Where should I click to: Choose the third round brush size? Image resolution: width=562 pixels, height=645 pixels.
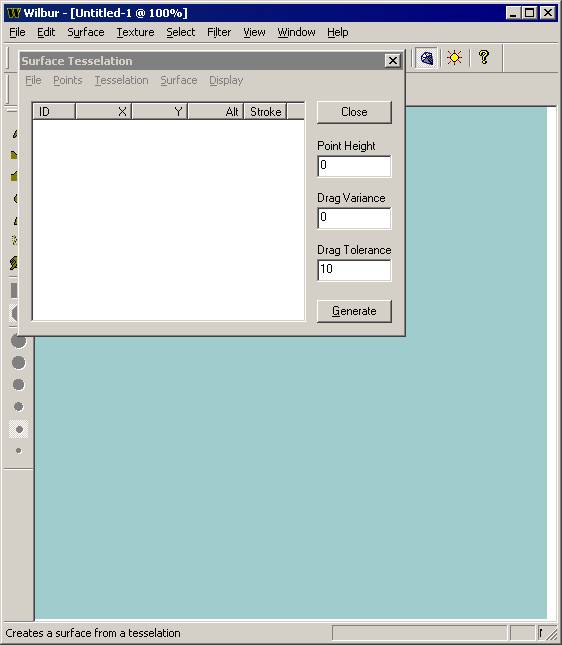click(x=19, y=385)
